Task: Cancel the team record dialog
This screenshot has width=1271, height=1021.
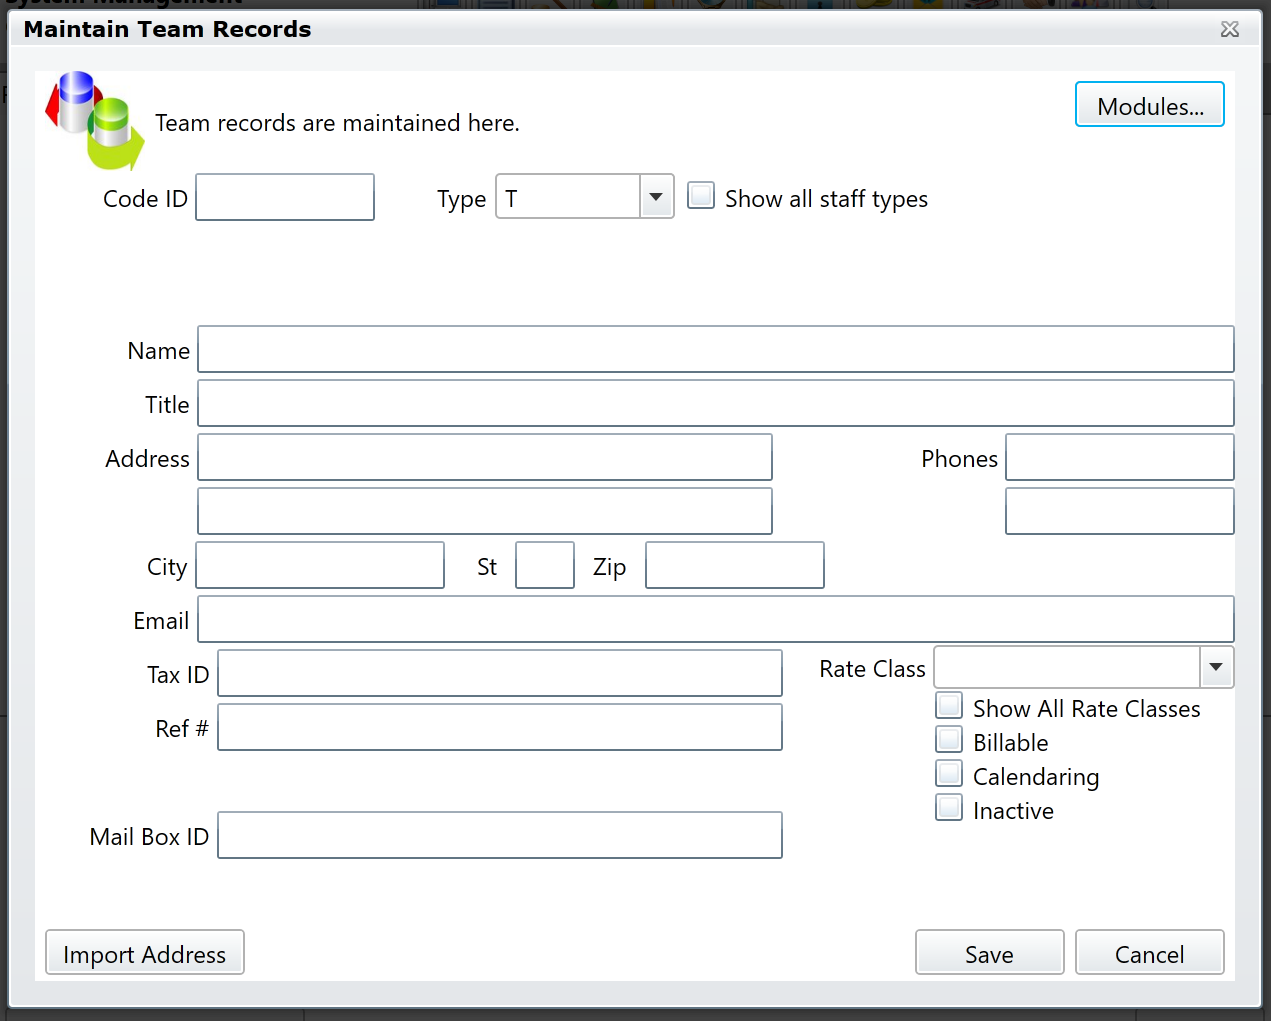Action: coord(1149,953)
